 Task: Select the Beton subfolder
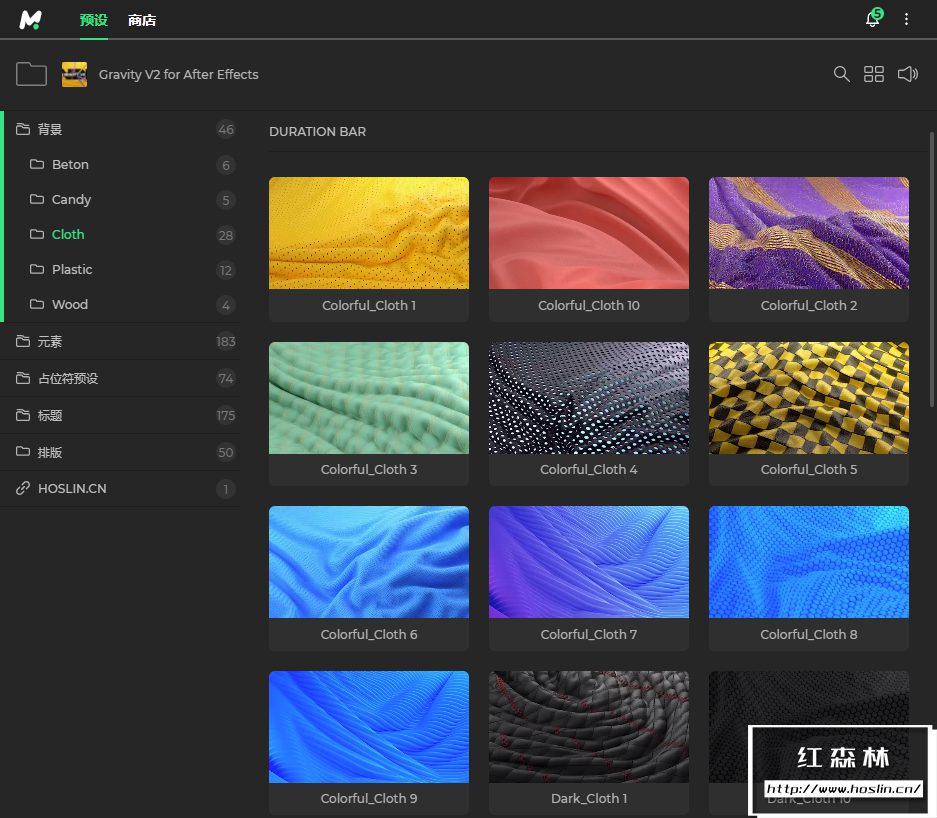(x=70, y=165)
